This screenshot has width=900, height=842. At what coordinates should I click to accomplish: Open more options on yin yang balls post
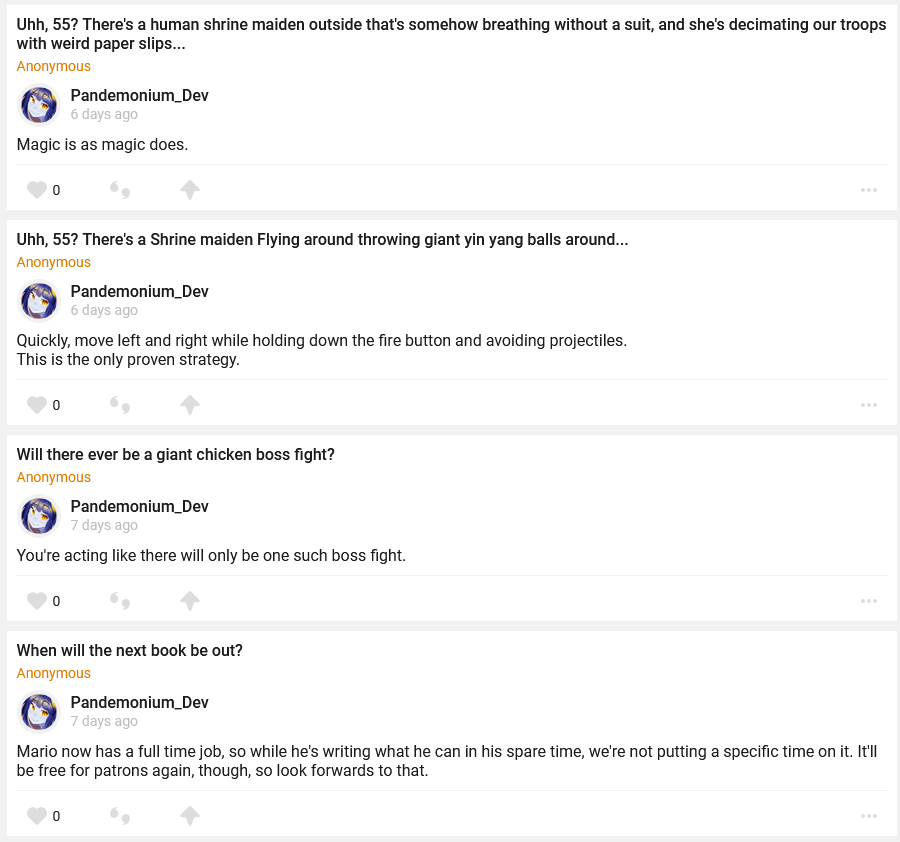868,405
